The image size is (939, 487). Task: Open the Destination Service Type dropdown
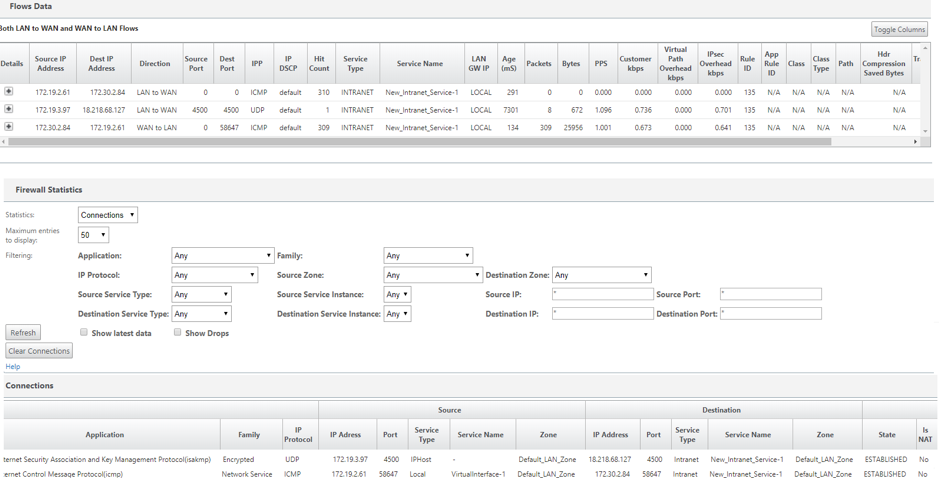point(201,313)
